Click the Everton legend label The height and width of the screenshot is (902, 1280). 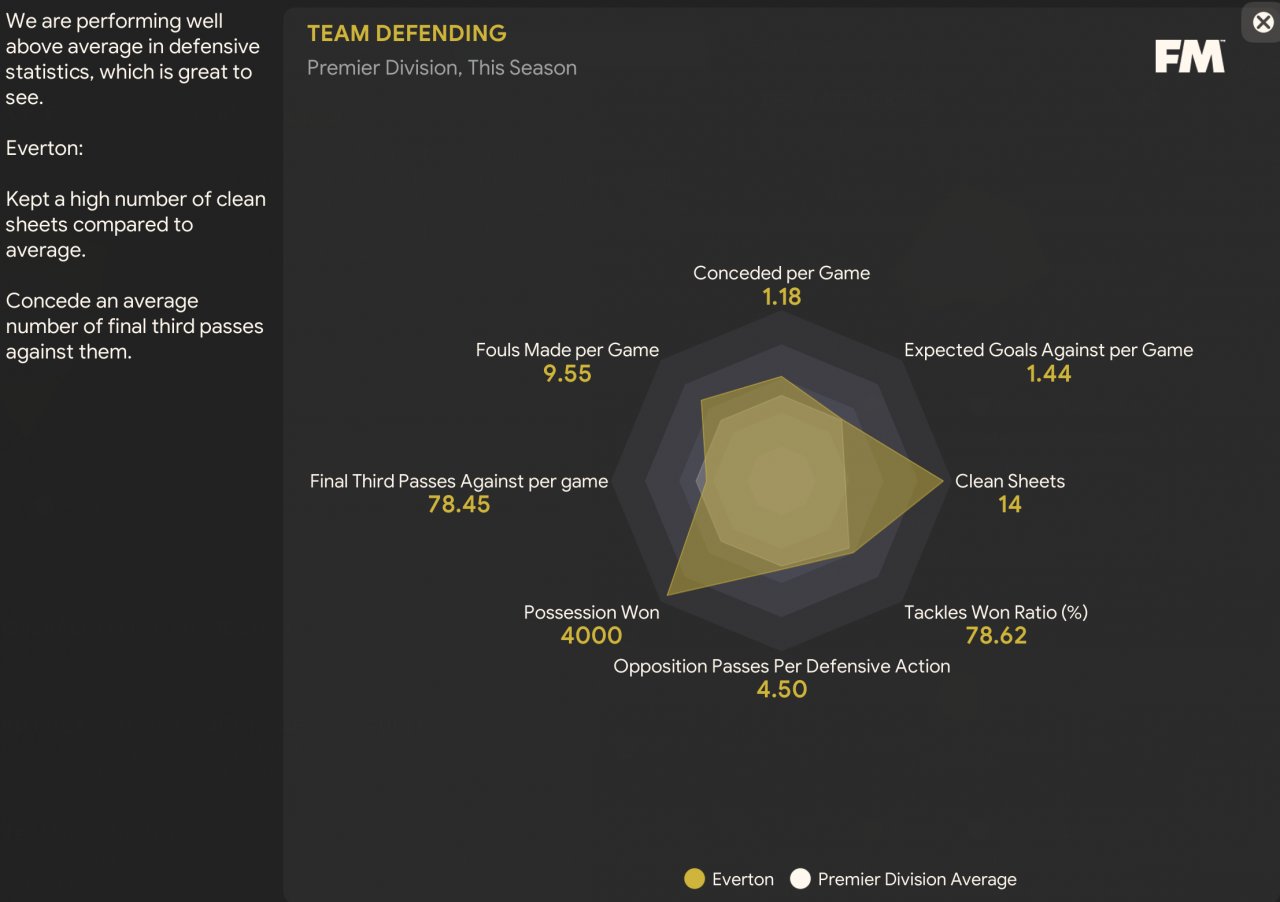pyautogui.click(x=742, y=879)
